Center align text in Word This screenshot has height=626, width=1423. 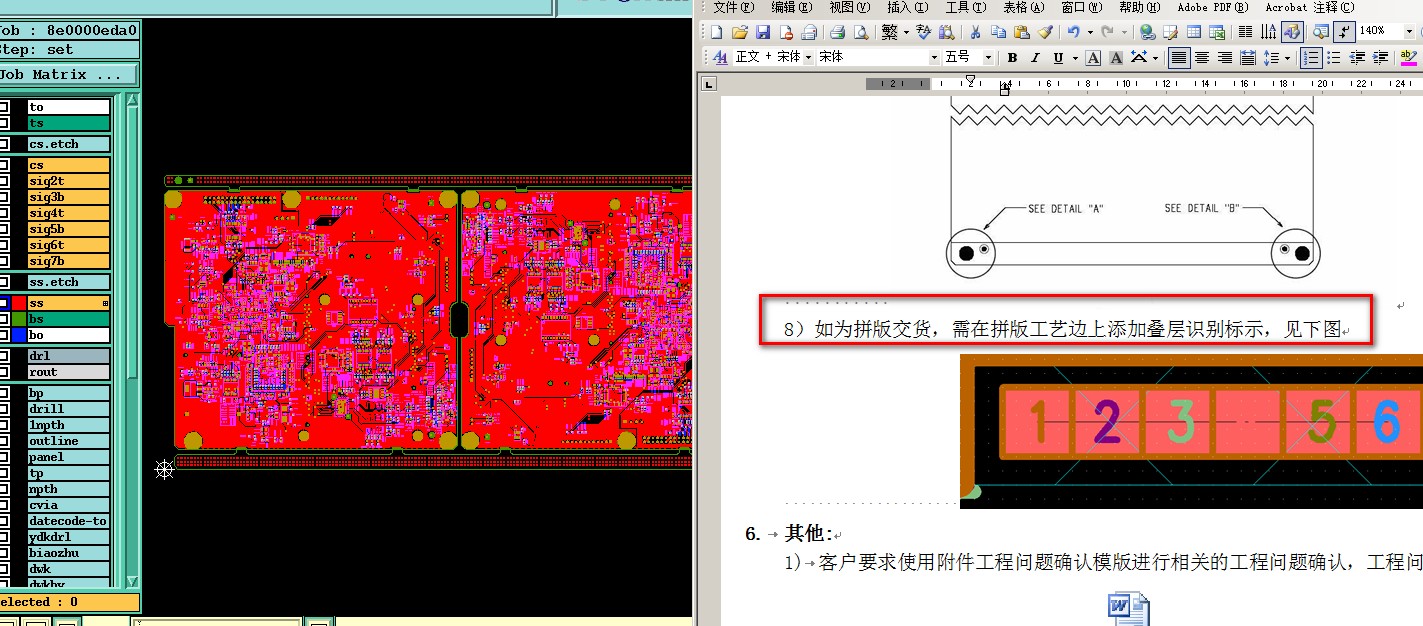[x=1202, y=58]
